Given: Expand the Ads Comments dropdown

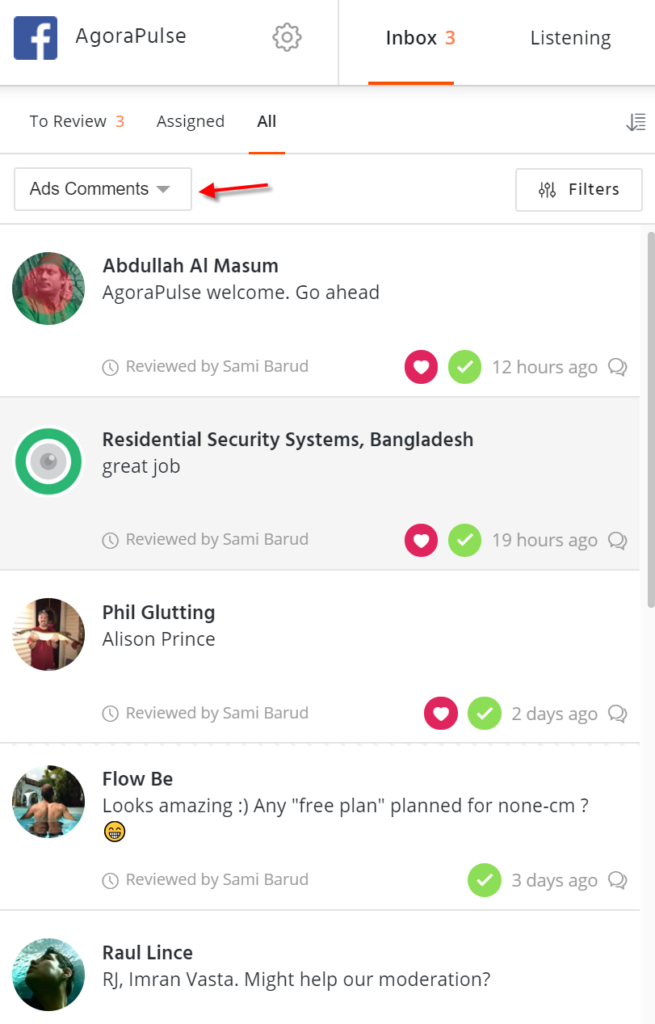Looking at the screenshot, I should (102, 189).
